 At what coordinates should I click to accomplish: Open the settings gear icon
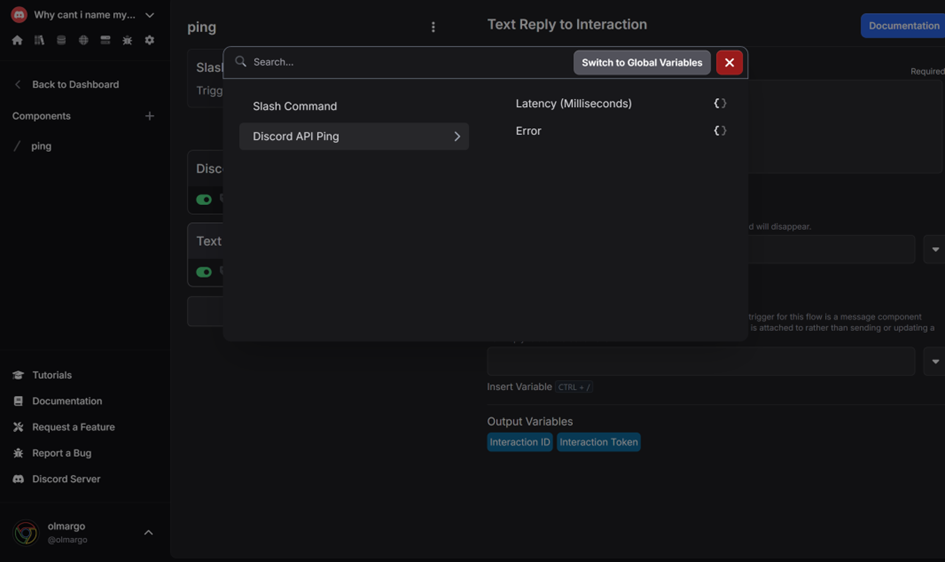coord(149,40)
